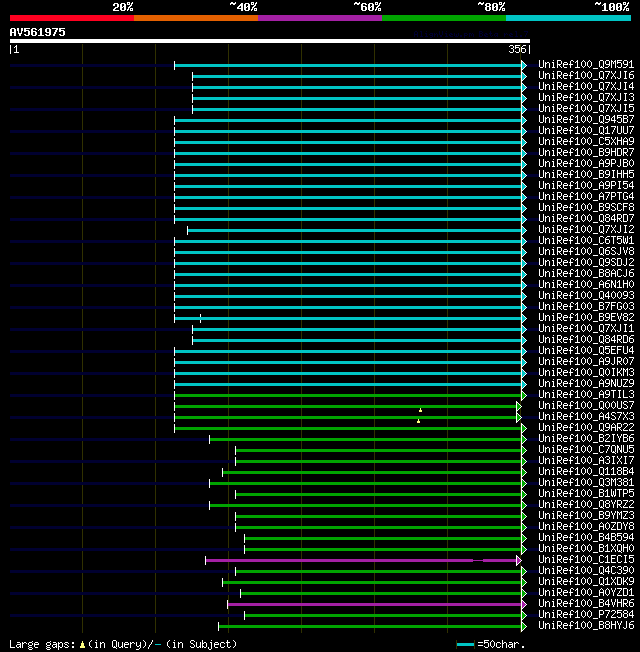Click the text UniRef100_A9JR07
Viewport: 640px width, 652px height.
pos(586,361)
